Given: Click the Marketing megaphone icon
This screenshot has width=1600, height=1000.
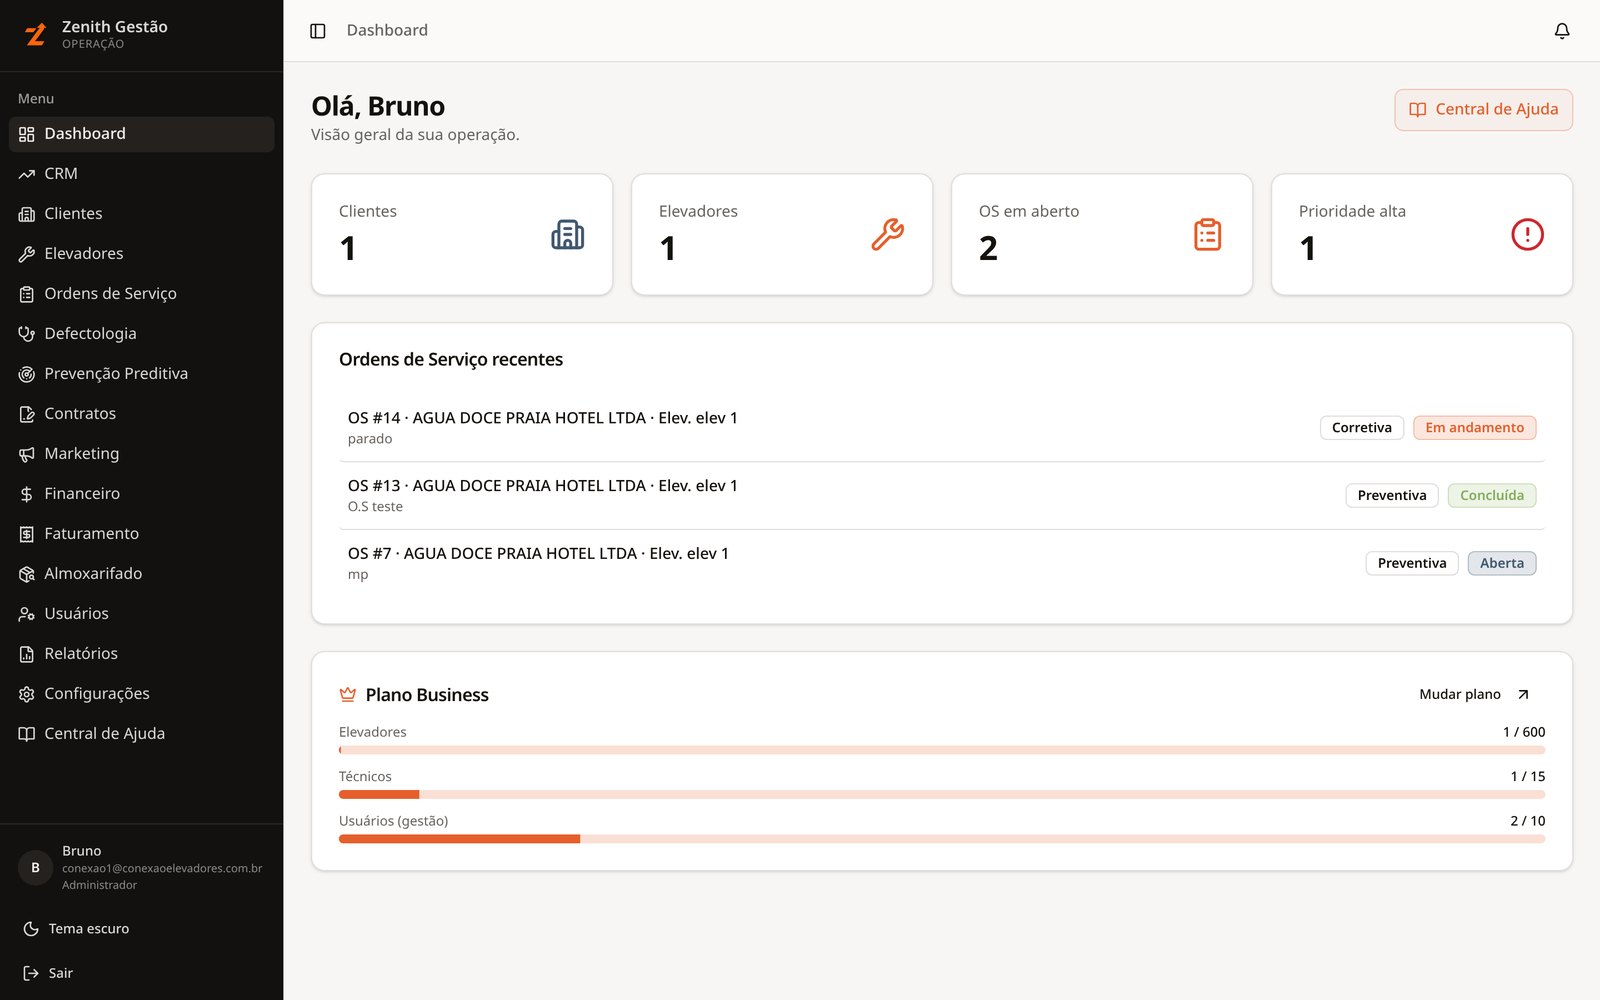Looking at the screenshot, I should click(x=27, y=454).
